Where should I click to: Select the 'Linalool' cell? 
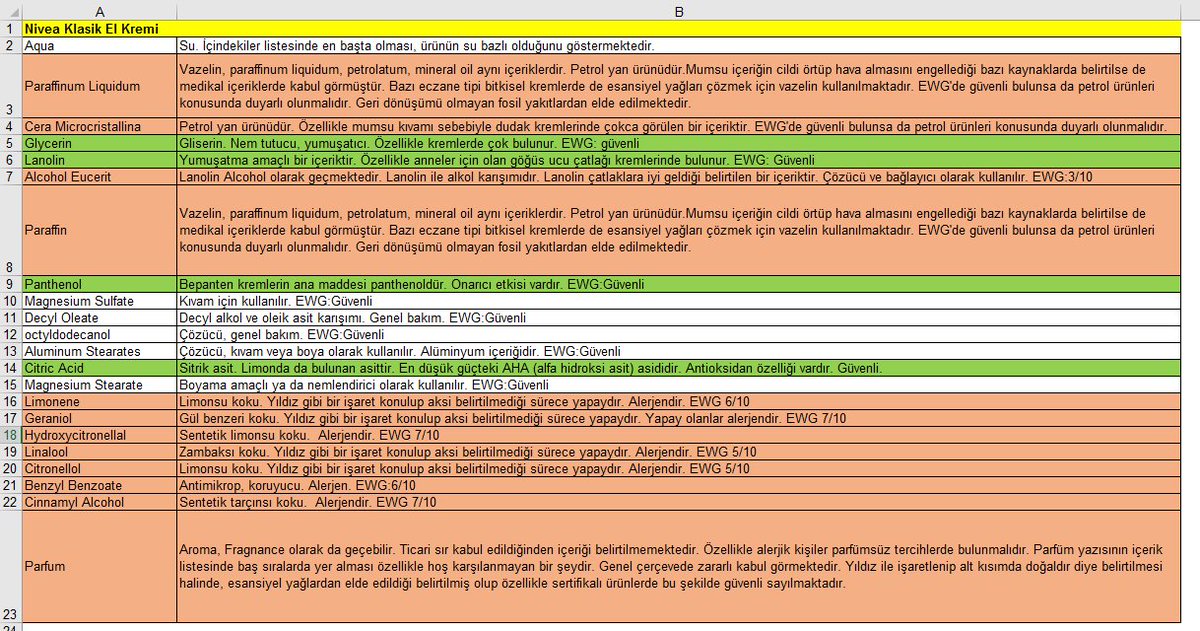point(98,452)
